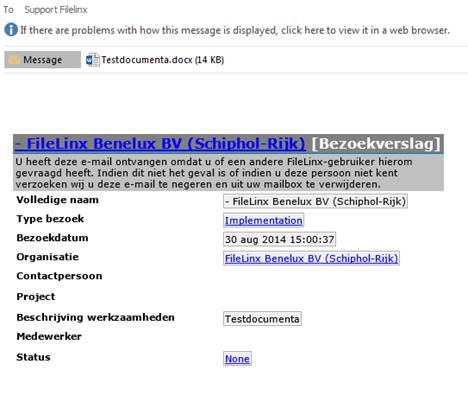The width and height of the screenshot is (468, 396).
Task: Click the Bezoekdatum label
Action: pyautogui.click(x=52, y=238)
